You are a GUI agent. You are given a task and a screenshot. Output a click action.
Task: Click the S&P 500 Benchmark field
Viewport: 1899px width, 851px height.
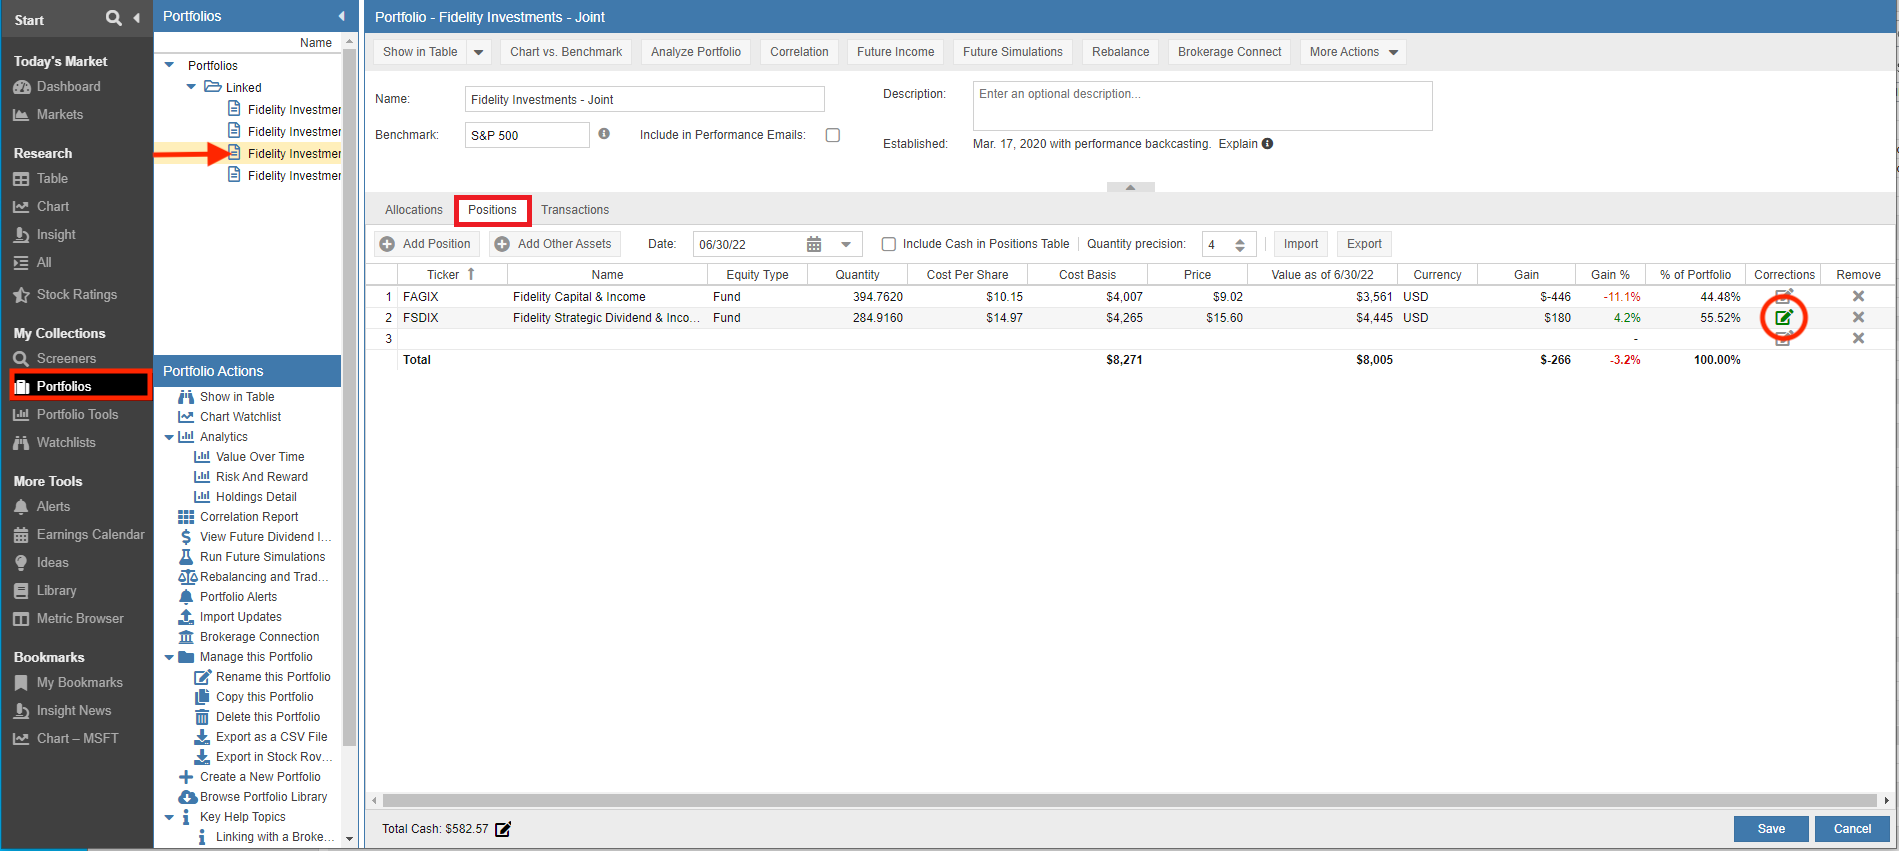[x=527, y=135]
